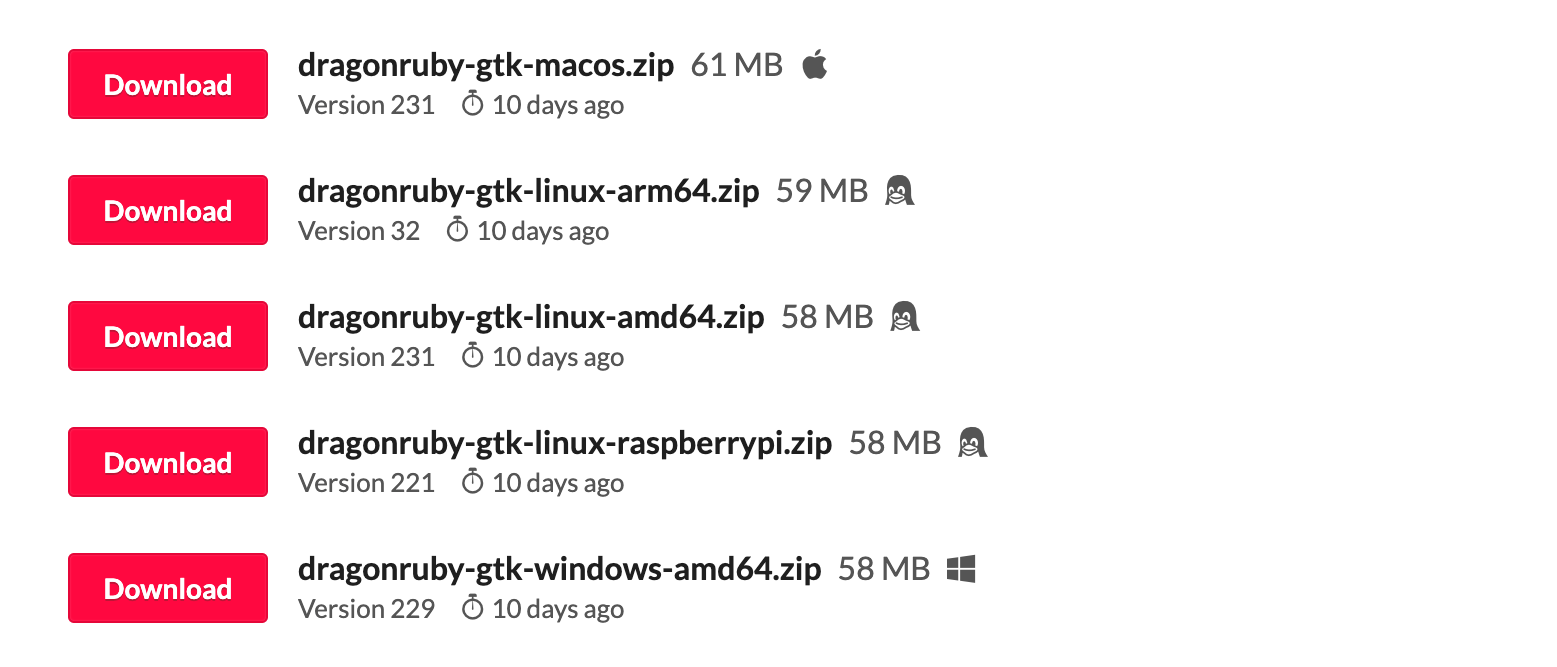Click the Linux icon next to linux-amd64

click(905, 317)
